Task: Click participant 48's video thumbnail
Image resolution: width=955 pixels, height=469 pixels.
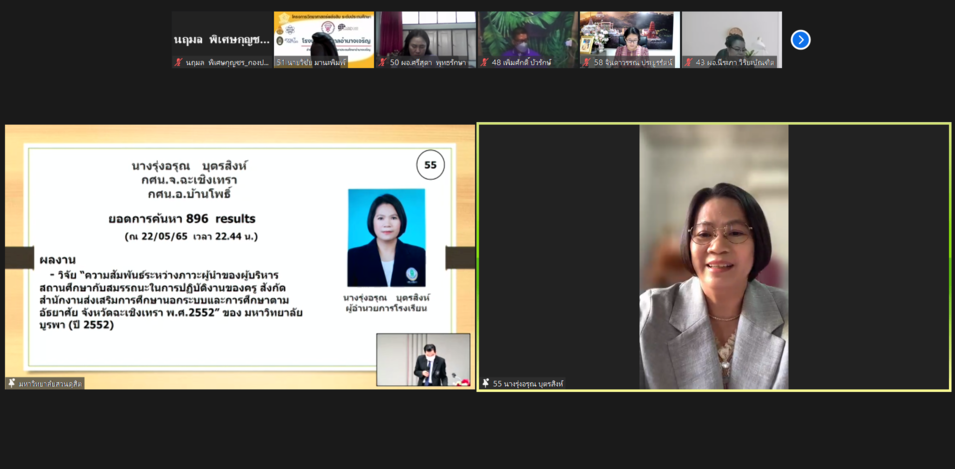Action: (x=527, y=38)
